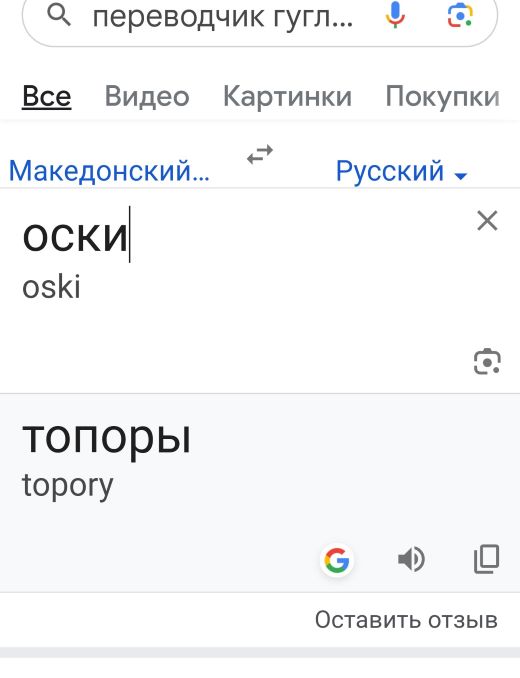Click the arrow next to Русский
Image resolution: width=520 pixels, height=678 pixels.
[461, 176]
